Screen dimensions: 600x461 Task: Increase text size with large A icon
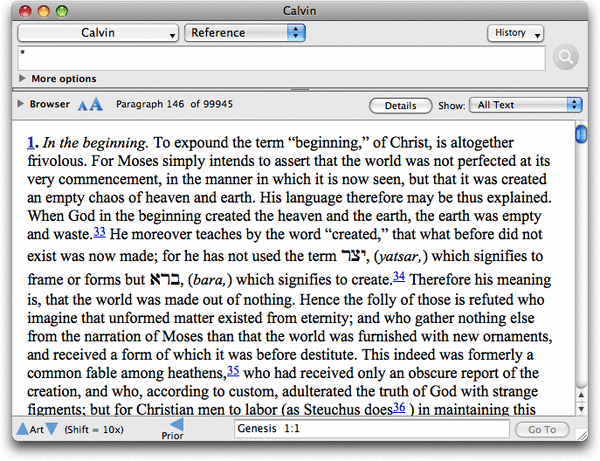96,104
